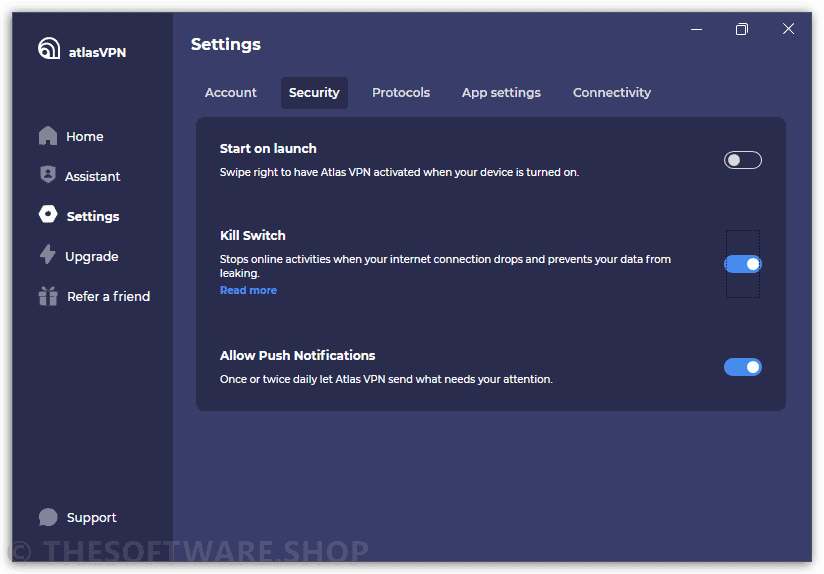
Task: Click the Start on launch title
Action: (x=268, y=149)
